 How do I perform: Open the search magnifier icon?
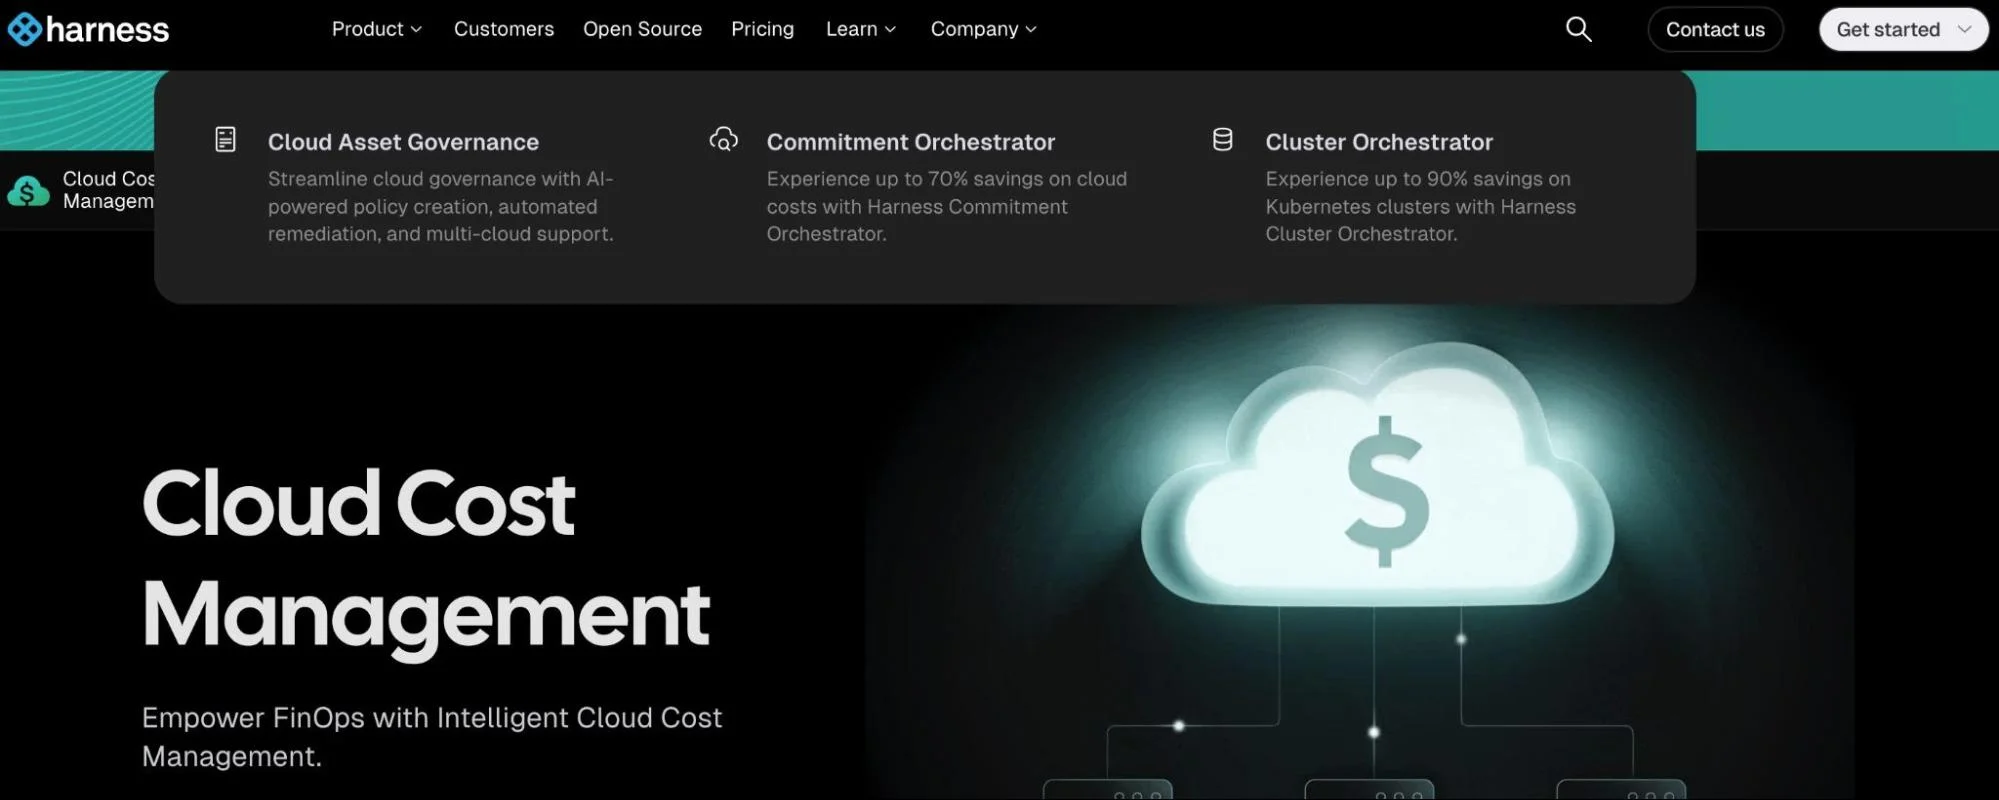[x=1578, y=29]
